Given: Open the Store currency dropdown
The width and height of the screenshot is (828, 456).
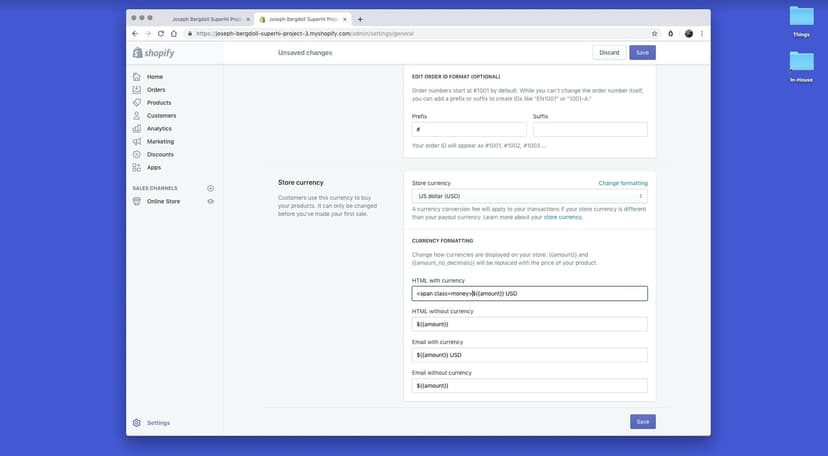Looking at the screenshot, I should pyautogui.click(x=529, y=197).
